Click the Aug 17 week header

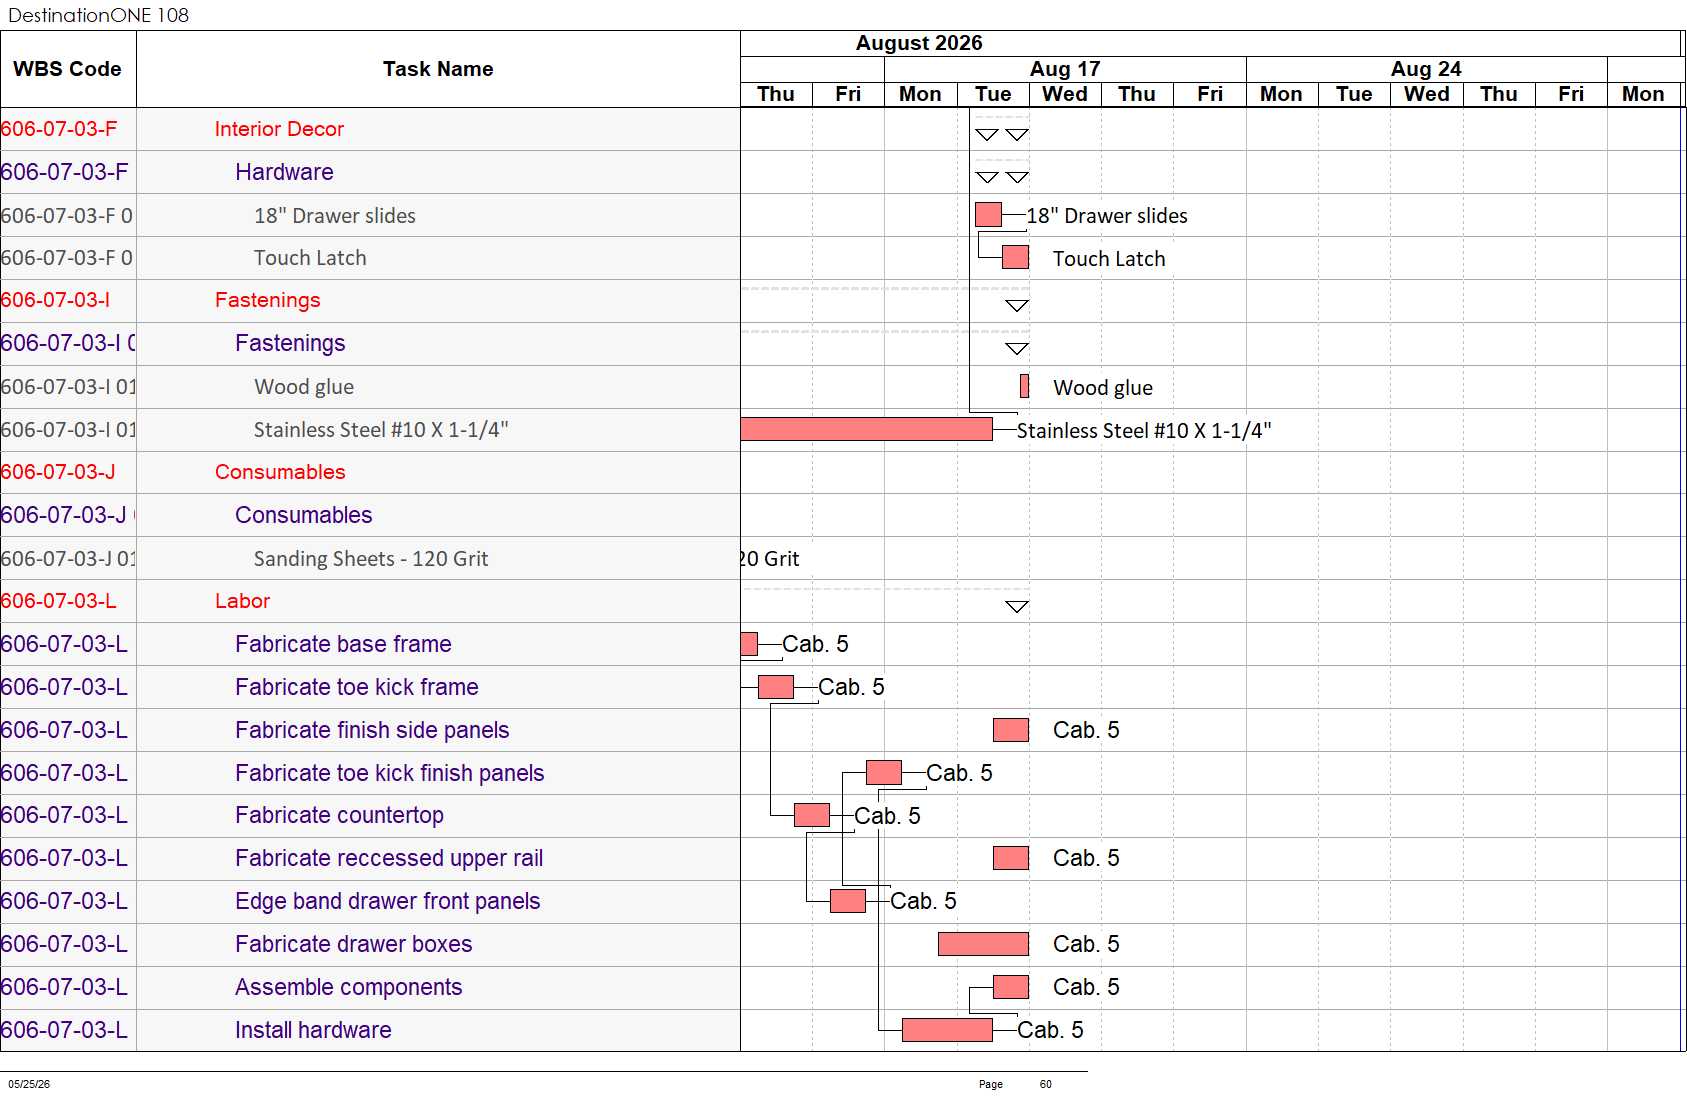(1065, 69)
